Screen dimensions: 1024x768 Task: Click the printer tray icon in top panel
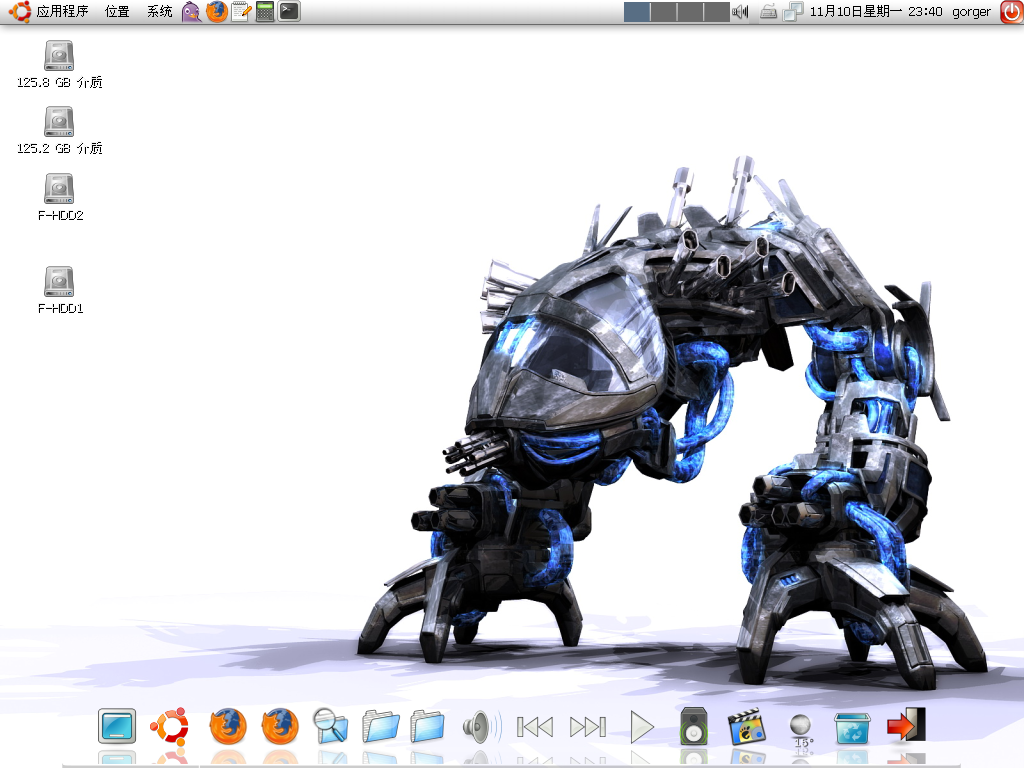(x=769, y=12)
